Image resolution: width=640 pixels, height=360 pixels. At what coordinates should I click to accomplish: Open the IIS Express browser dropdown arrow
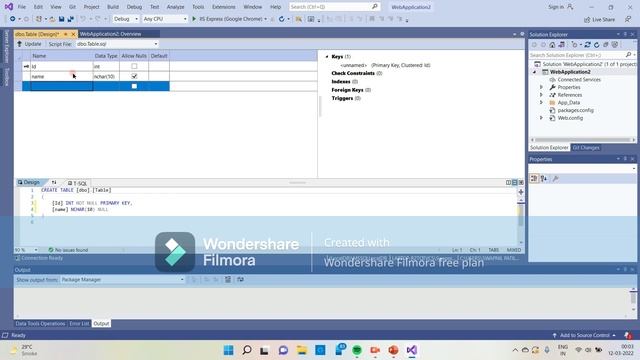pos(266,19)
